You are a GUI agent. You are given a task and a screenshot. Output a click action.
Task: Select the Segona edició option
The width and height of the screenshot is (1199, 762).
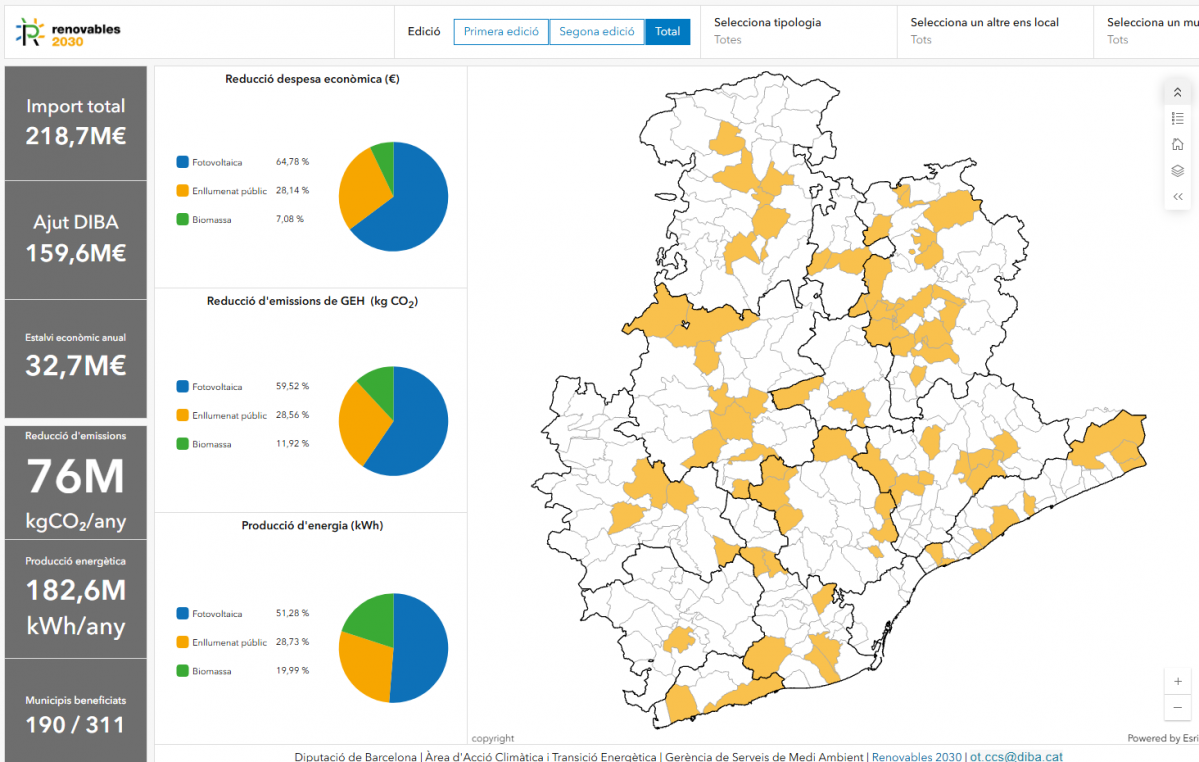(596, 32)
